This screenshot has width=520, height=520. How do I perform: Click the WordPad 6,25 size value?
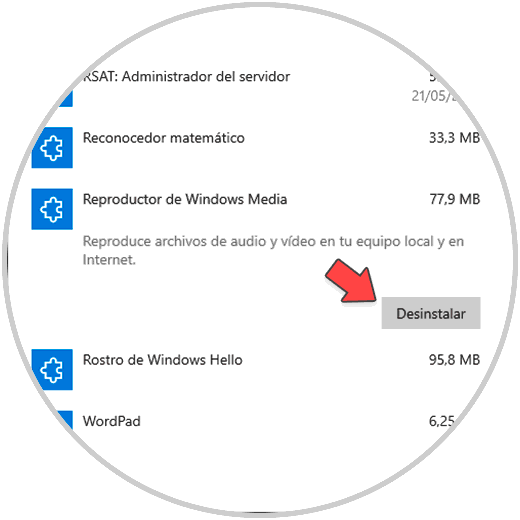pyautogui.click(x=442, y=421)
